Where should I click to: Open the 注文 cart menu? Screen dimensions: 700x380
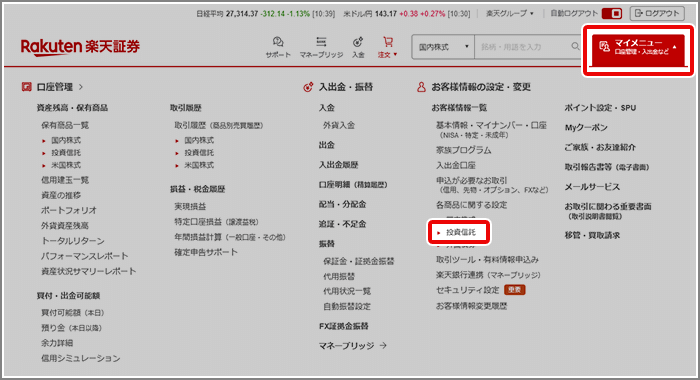pyautogui.click(x=388, y=47)
